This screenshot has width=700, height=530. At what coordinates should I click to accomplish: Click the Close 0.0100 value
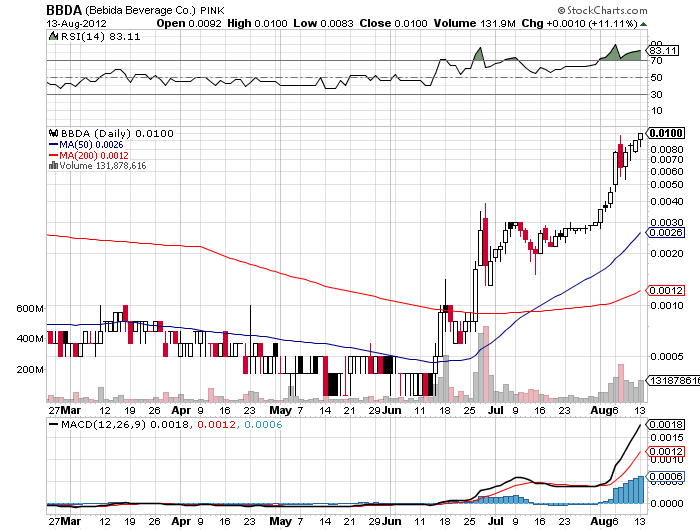coord(393,23)
